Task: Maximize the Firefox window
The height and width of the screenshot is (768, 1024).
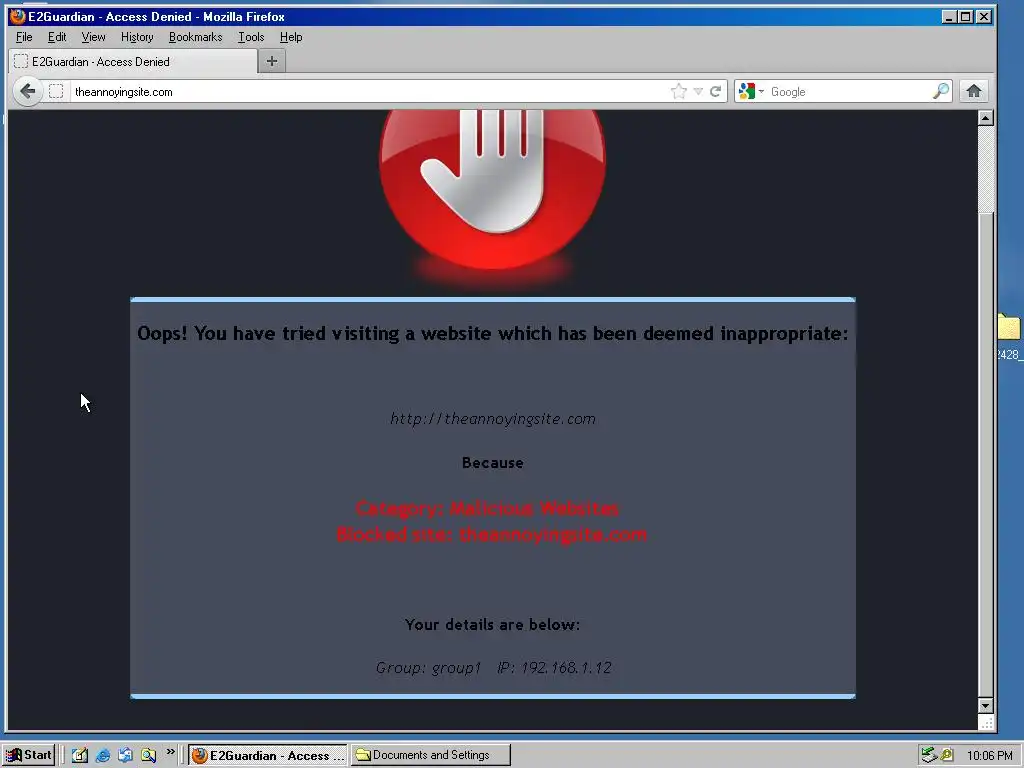Action: click(x=966, y=16)
